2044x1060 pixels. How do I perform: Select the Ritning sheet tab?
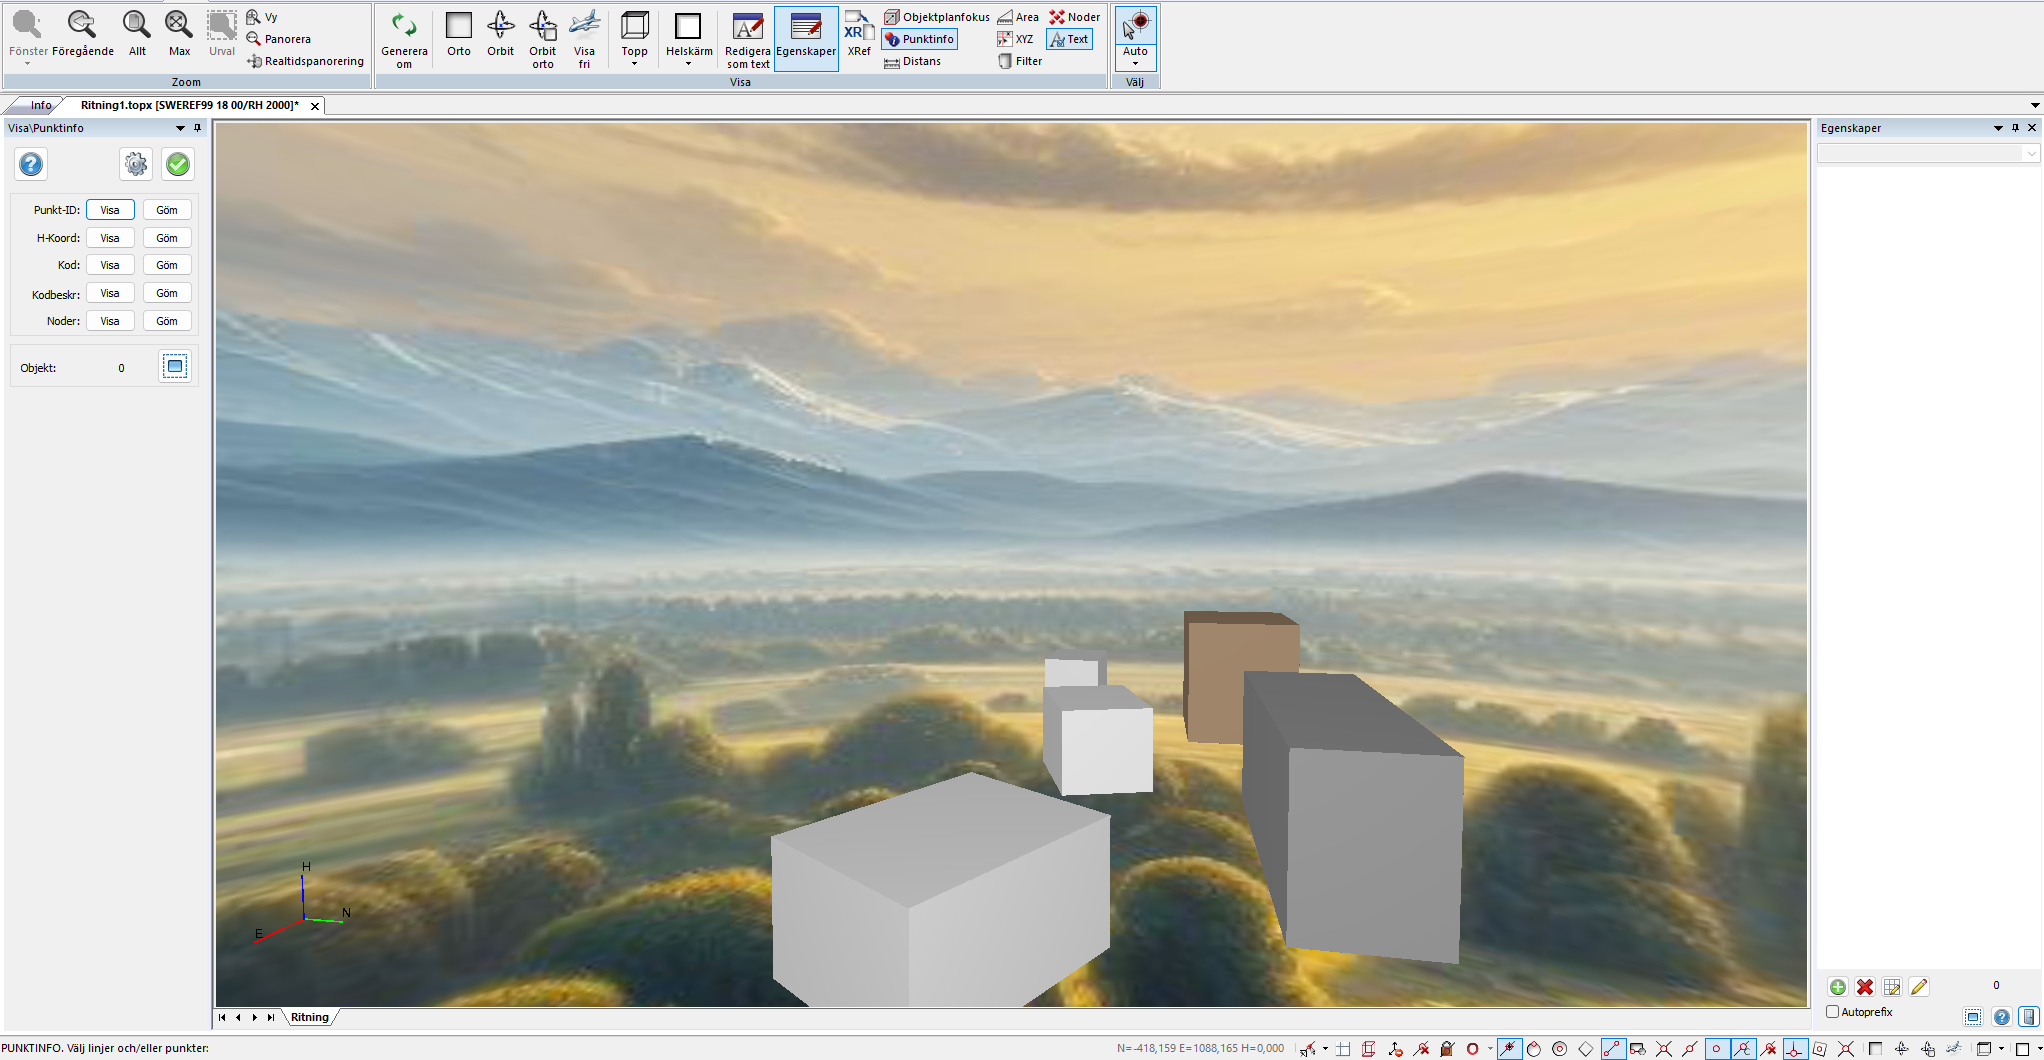coord(310,1017)
